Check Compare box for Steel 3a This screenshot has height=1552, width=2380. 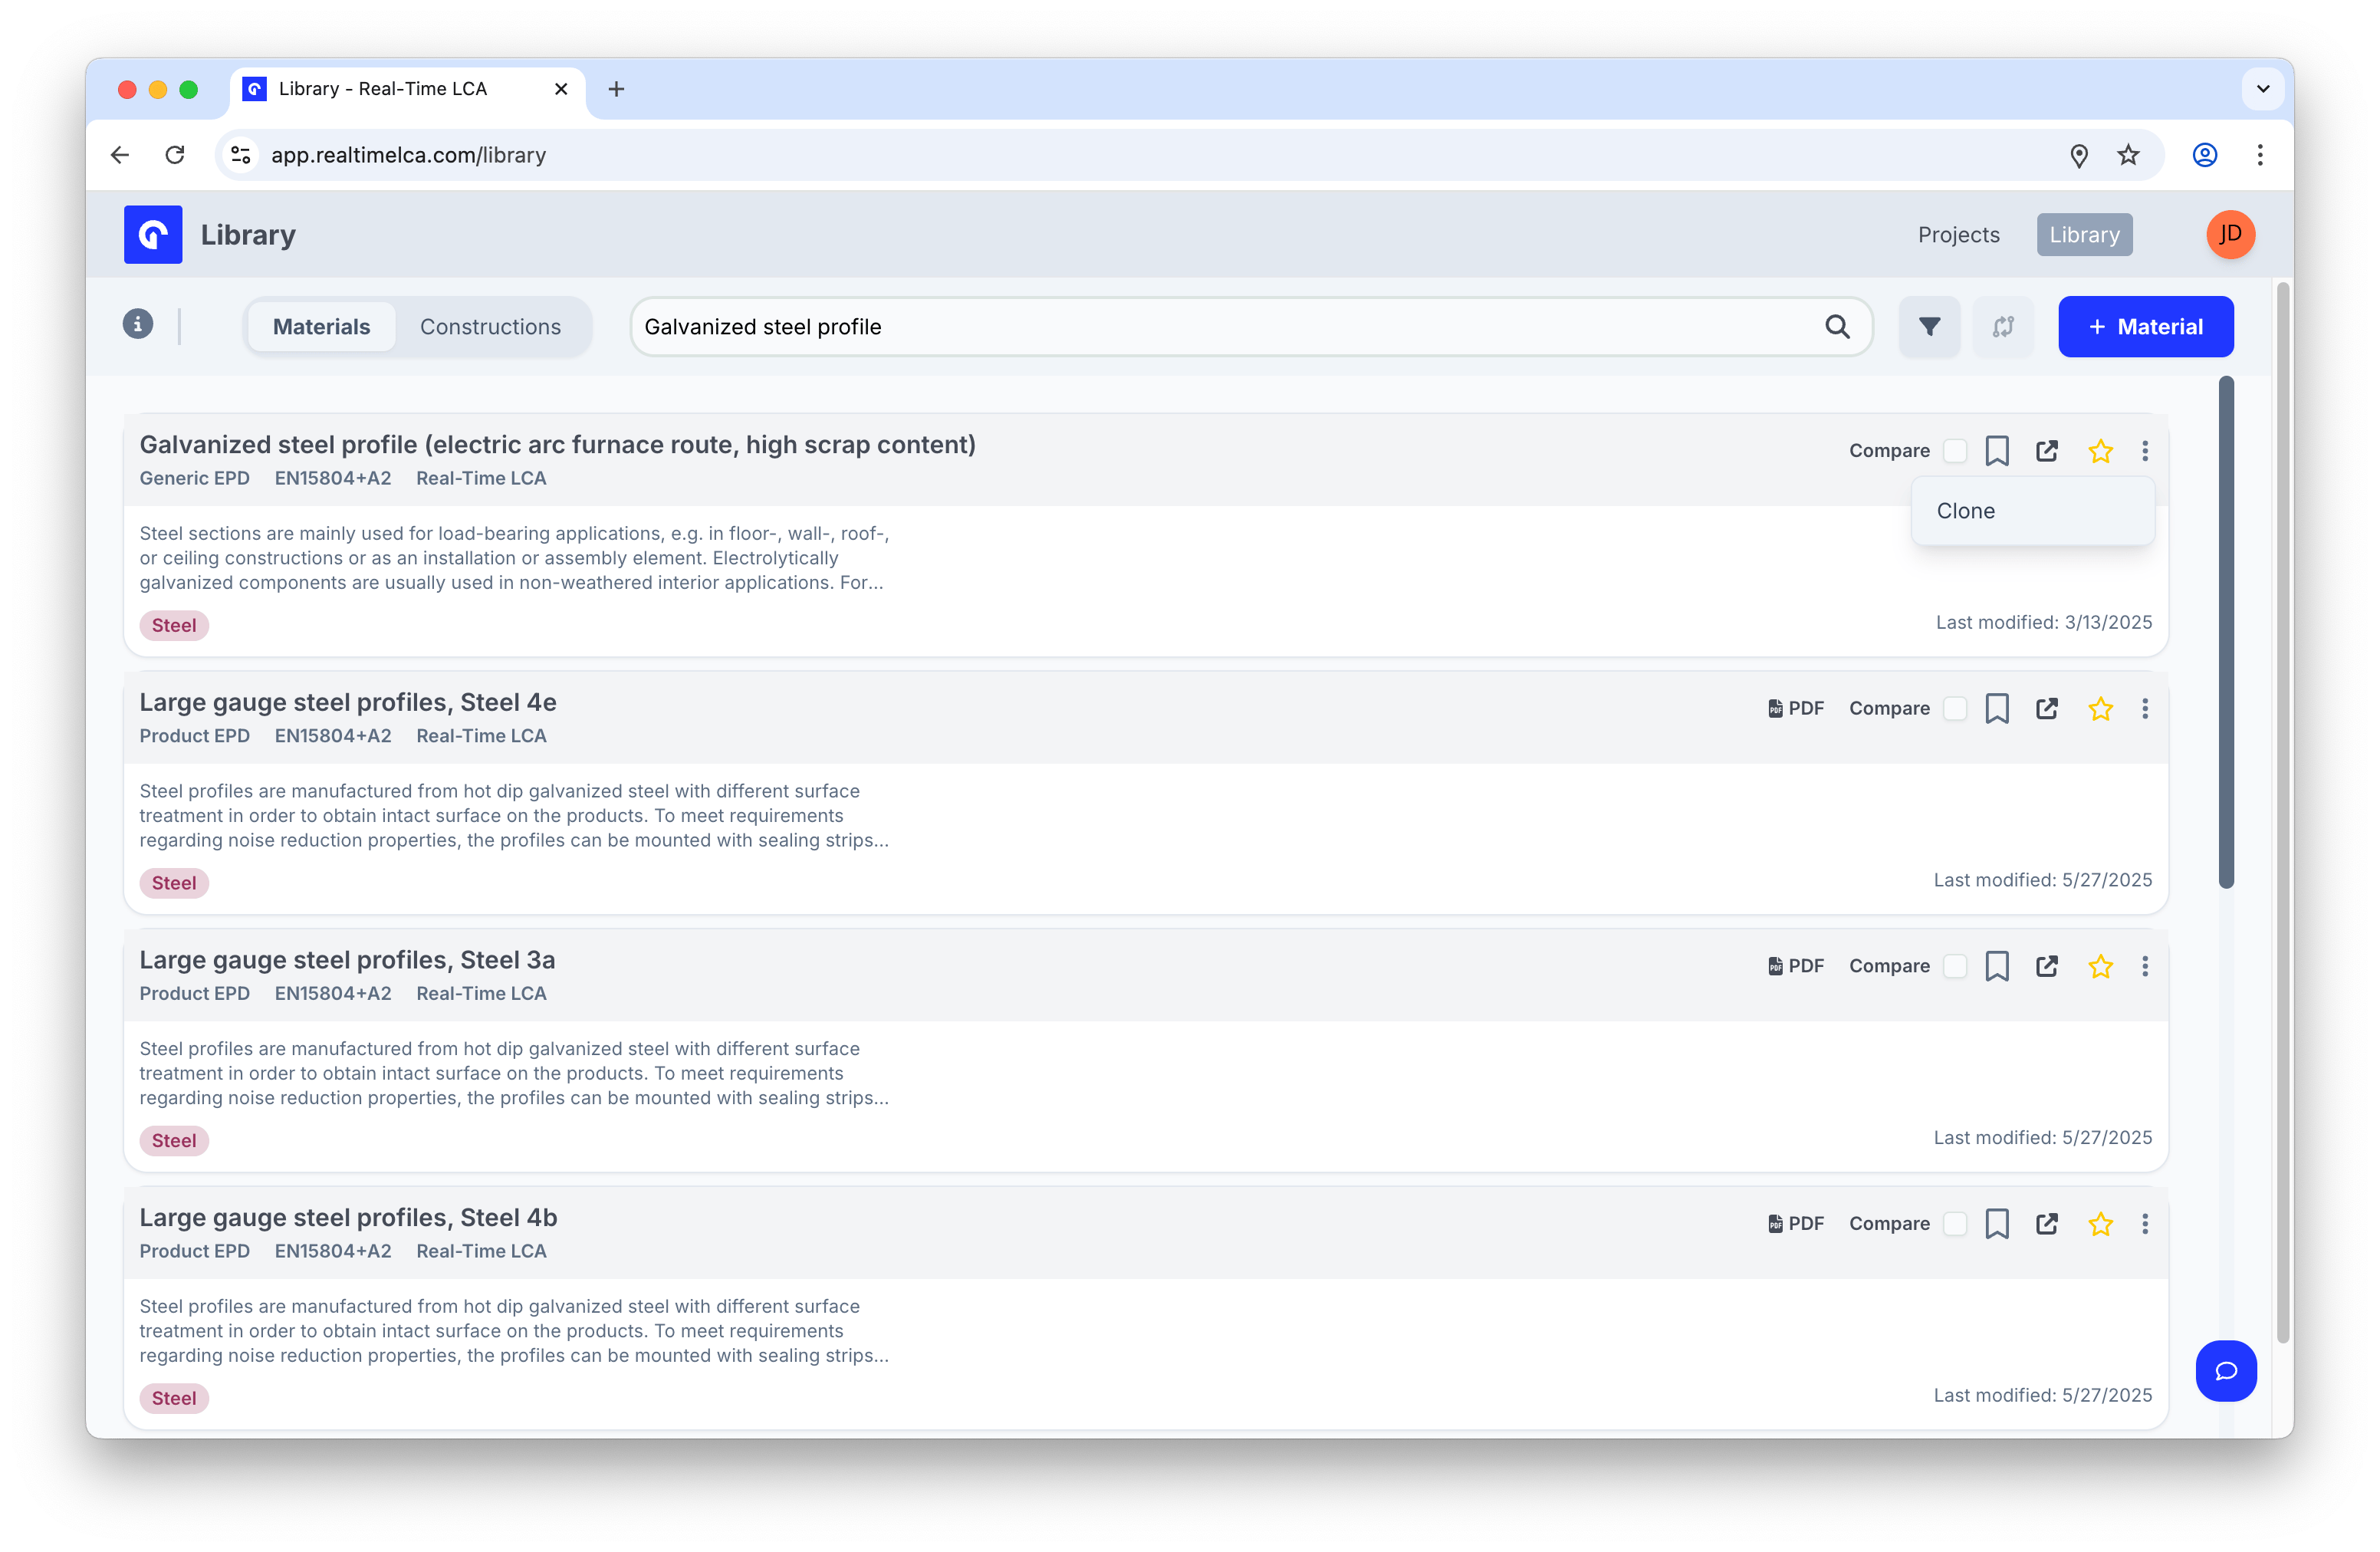[x=1955, y=966]
